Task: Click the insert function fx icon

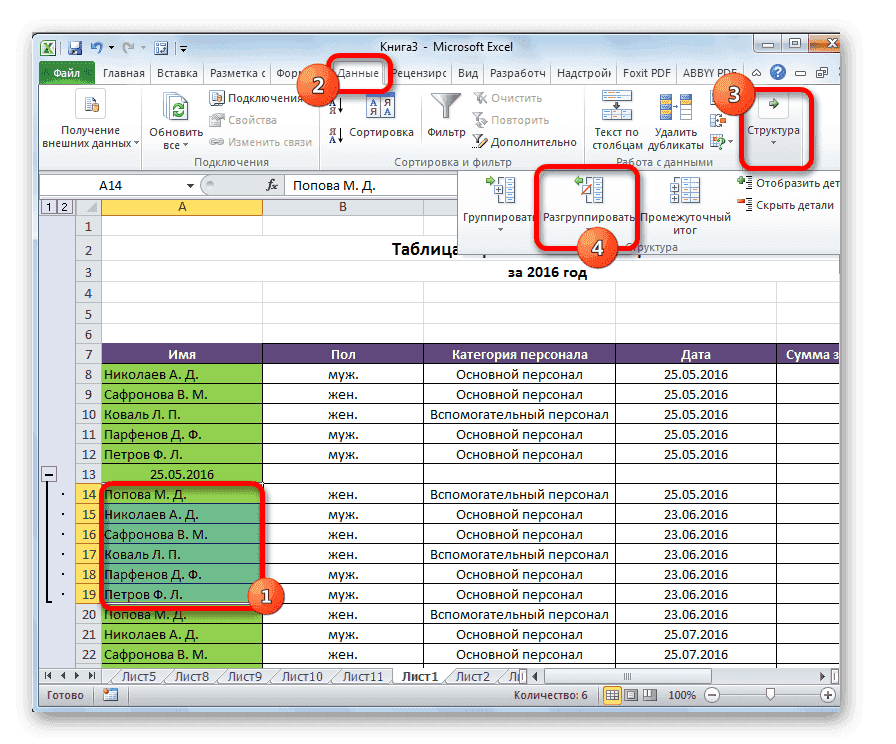Action: (271, 185)
